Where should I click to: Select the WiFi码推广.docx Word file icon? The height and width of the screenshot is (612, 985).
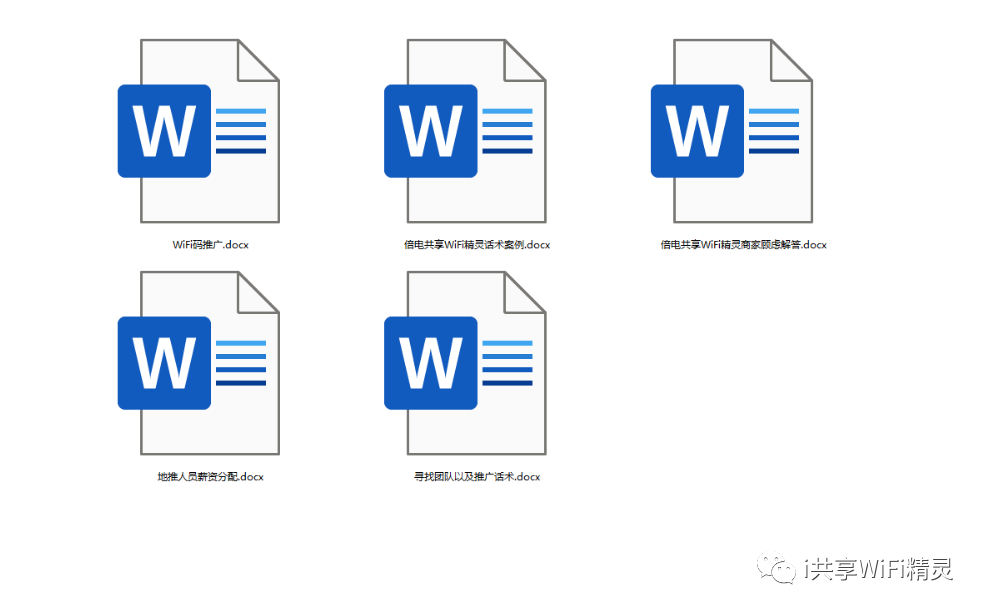199,131
